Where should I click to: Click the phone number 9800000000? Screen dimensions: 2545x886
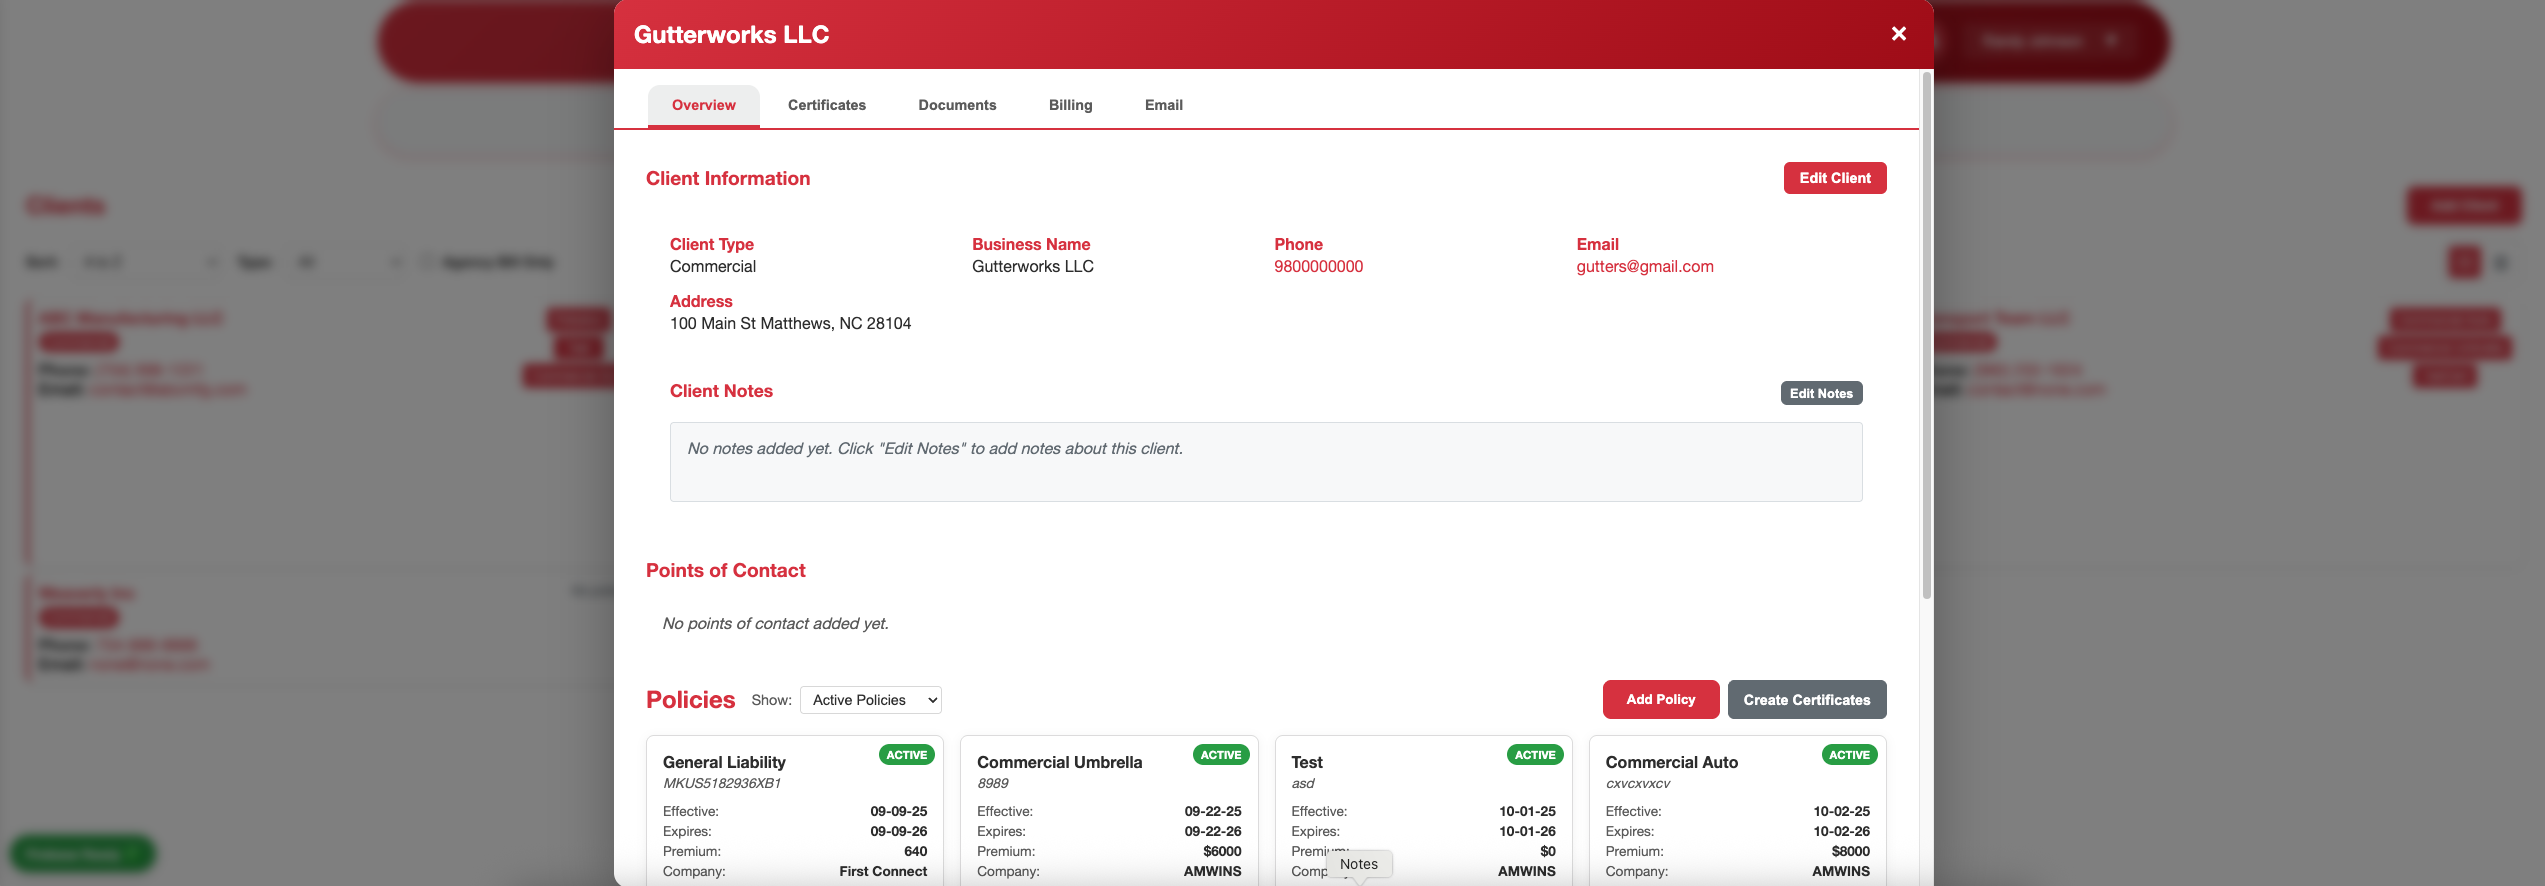coord(1317,266)
